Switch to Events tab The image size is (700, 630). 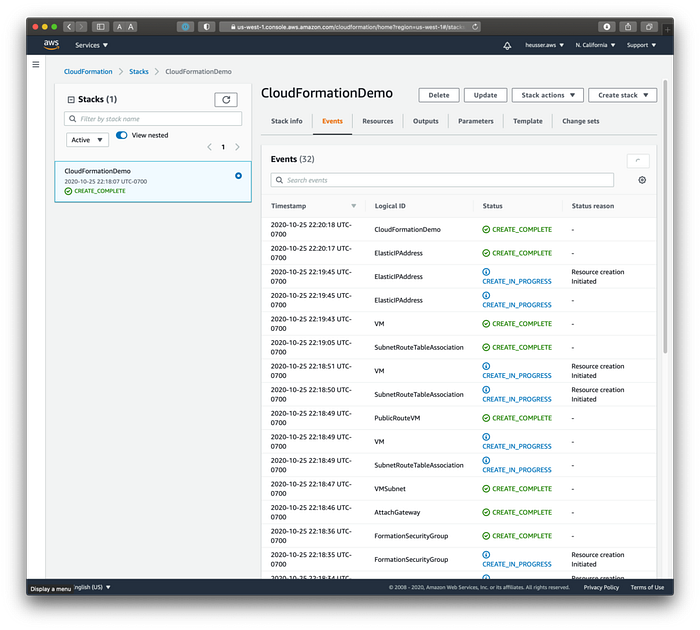(333, 121)
